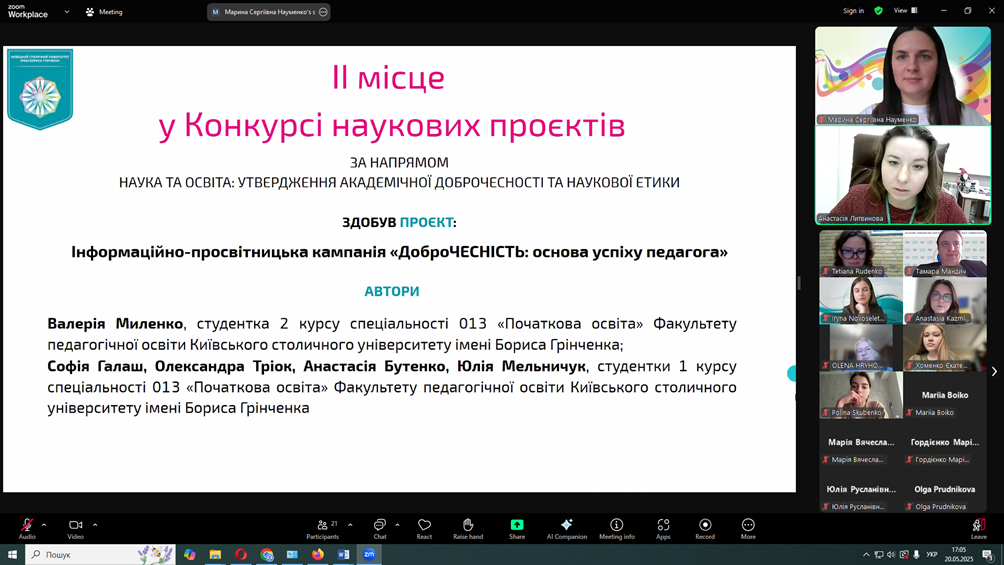Switch to the Meeting tab
The image size is (1004, 565).
pyautogui.click(x=104, y=12)
